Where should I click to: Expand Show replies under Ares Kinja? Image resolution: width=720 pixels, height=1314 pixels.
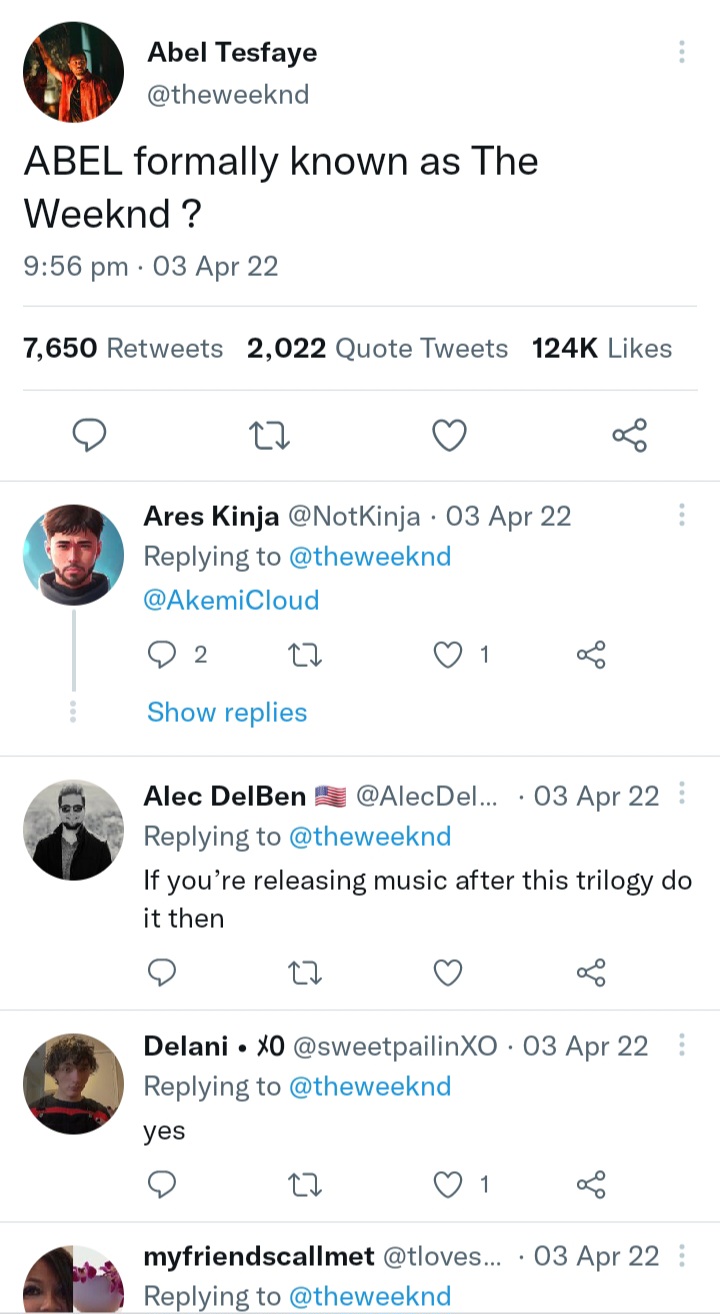pyautogui.click(x=227, y=712)
